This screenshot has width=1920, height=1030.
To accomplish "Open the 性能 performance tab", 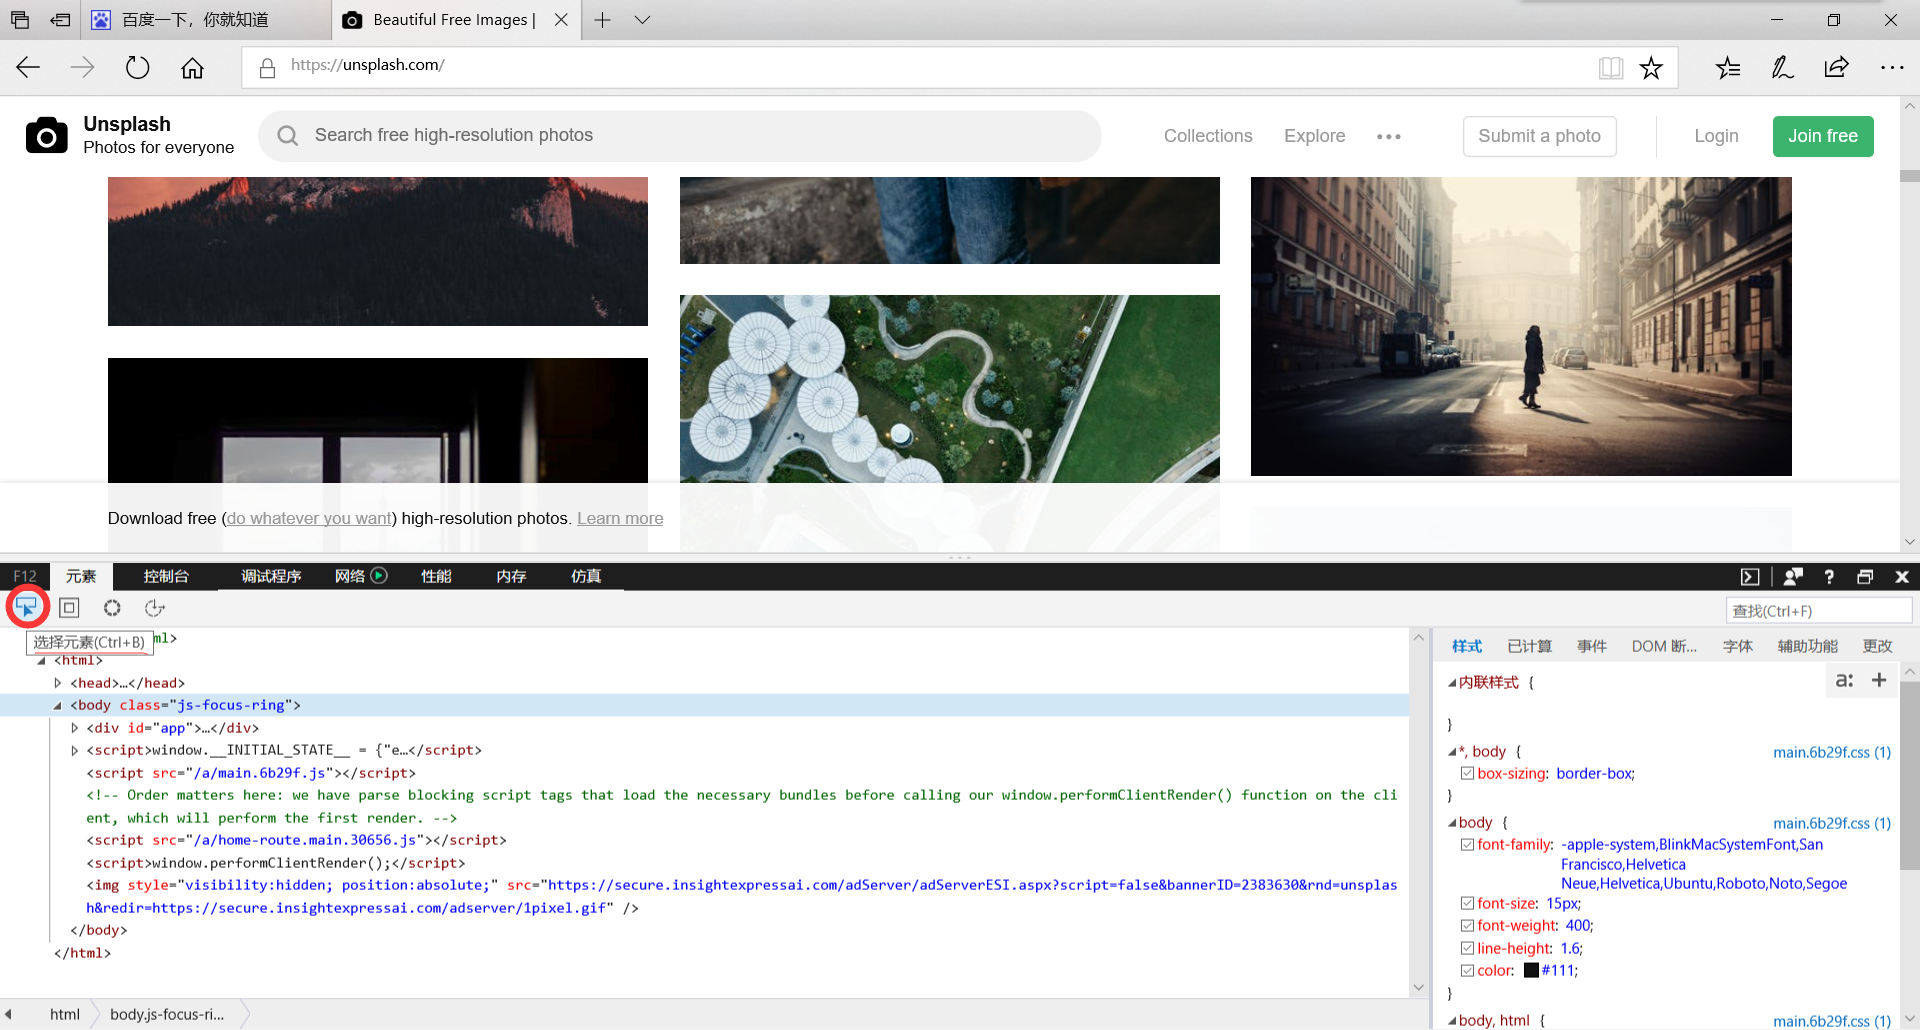I will [436, 576].
